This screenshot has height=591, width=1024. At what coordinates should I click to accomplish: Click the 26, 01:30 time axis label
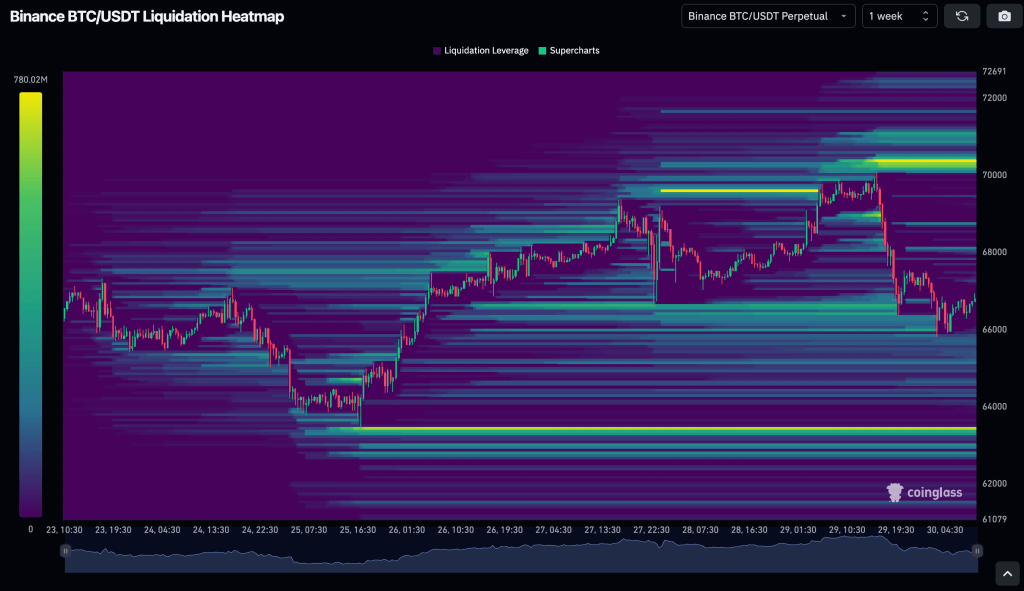click(407, 530)
